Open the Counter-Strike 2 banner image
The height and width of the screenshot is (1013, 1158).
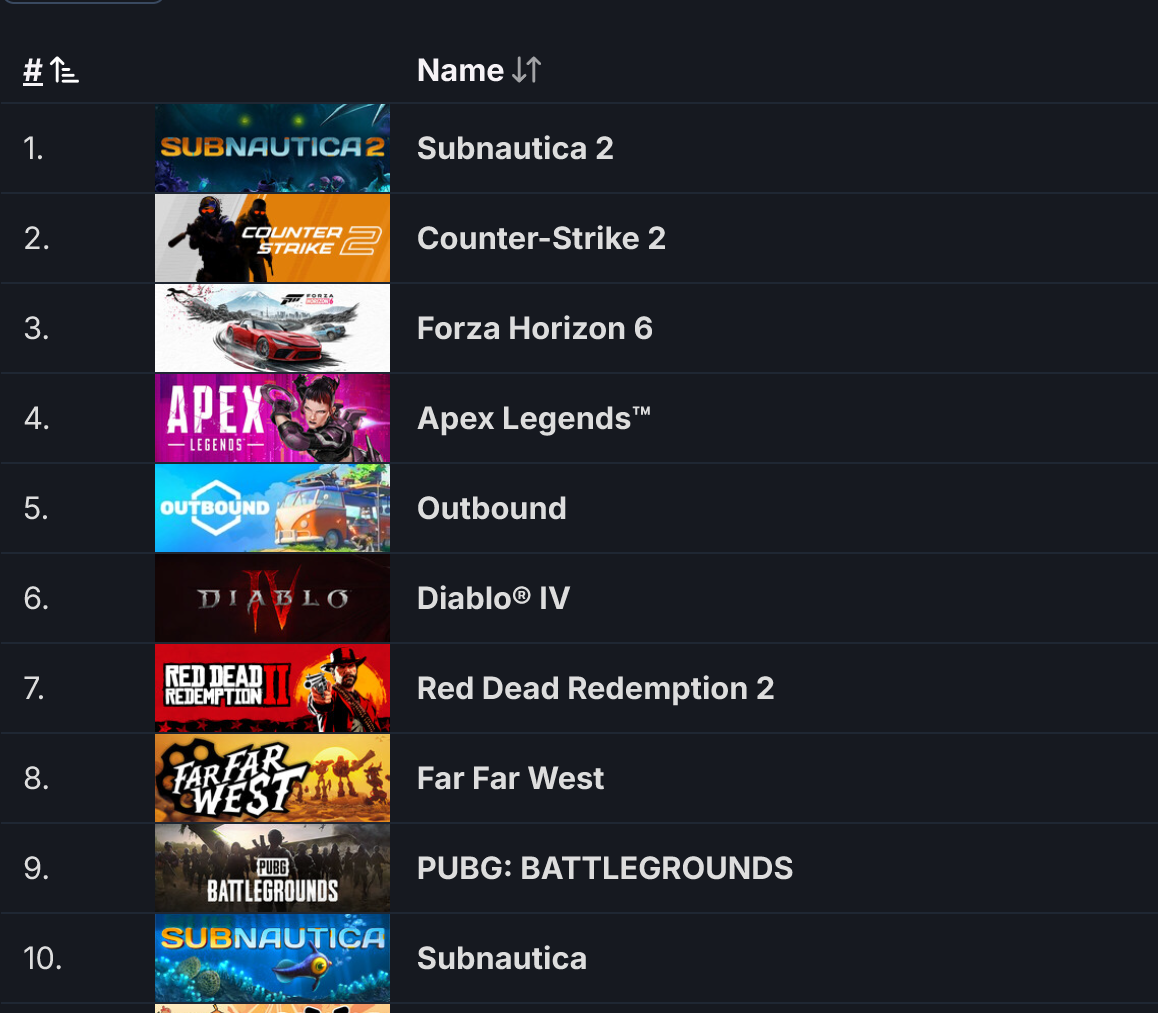coord(273,238)
